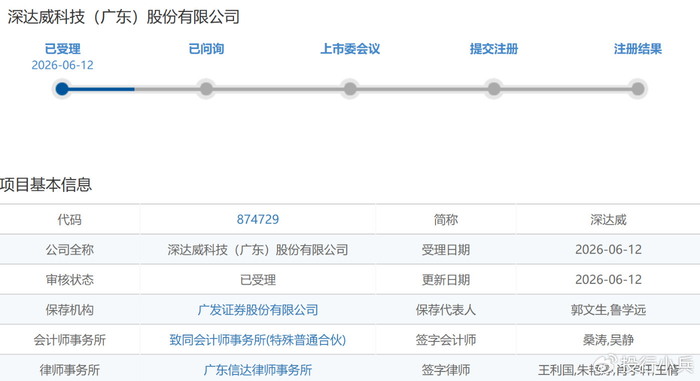Screen dimensions: 700x381
Task: Click the 深达威 short name cell
Action: 608,219
